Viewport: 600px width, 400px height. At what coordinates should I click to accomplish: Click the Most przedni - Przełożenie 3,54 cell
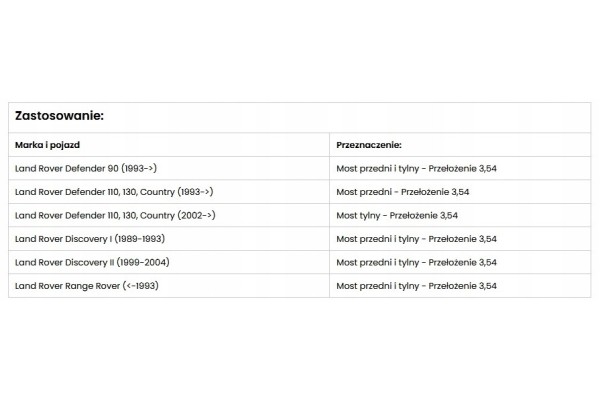(x=460, y=192)
